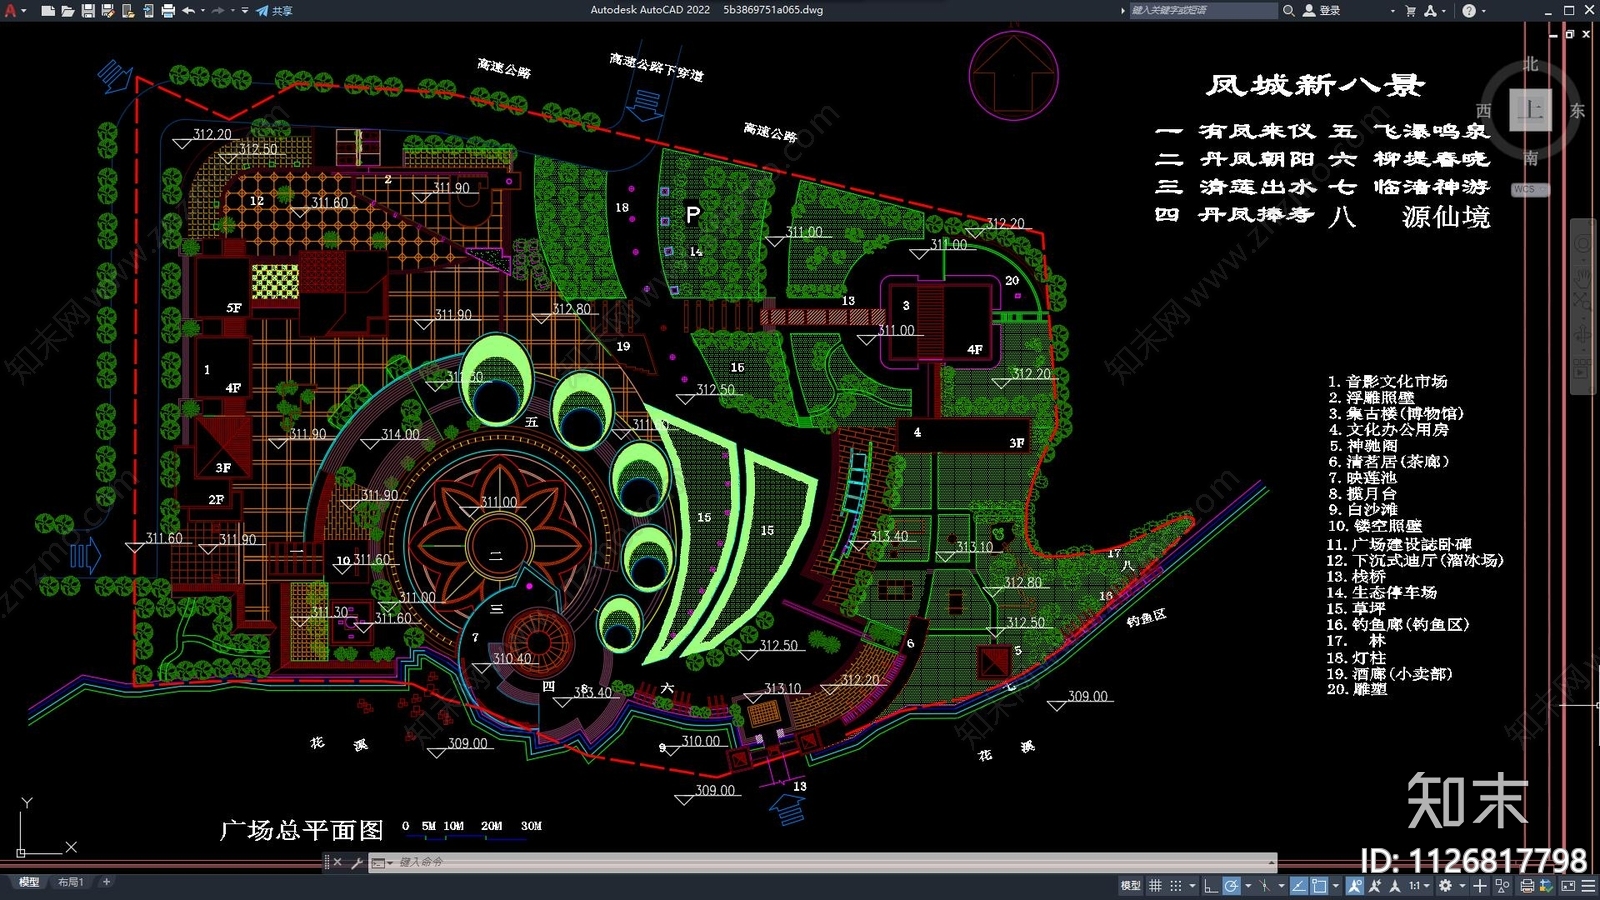Toggle object snap tracking in status bar
This screenshot has height=900, width=1600.
[x=1299, y=886]
